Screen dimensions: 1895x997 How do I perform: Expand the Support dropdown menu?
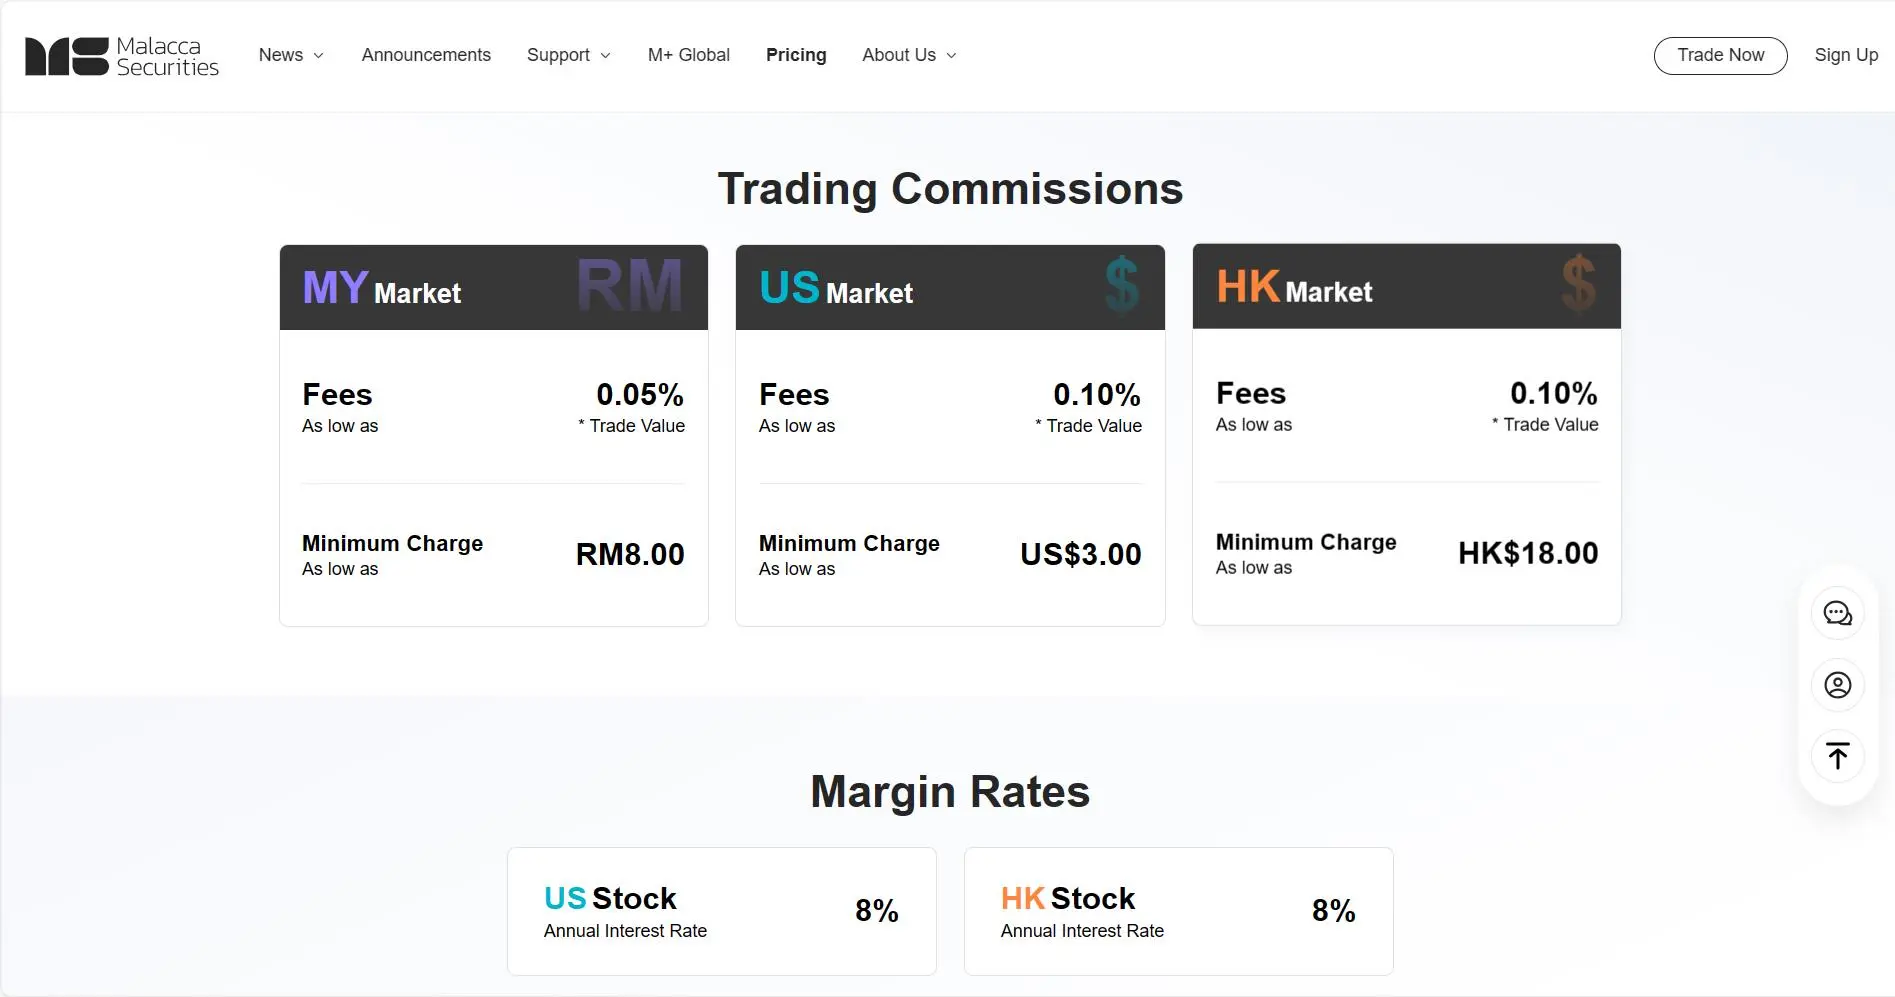pyautogui.click(x=568, y=55)
